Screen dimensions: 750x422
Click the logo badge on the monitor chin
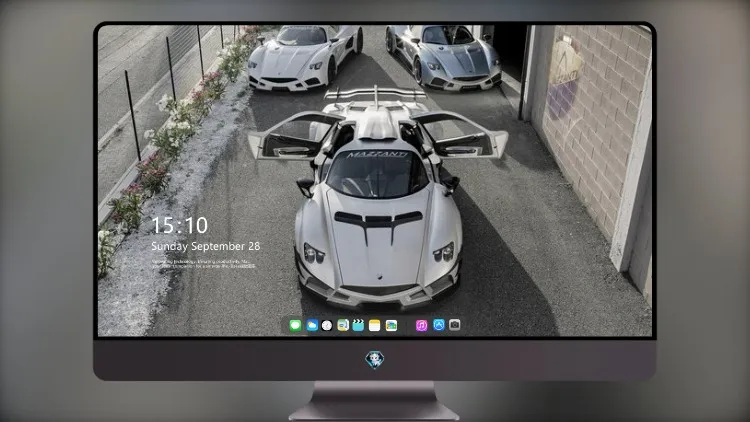pos(375,360)
